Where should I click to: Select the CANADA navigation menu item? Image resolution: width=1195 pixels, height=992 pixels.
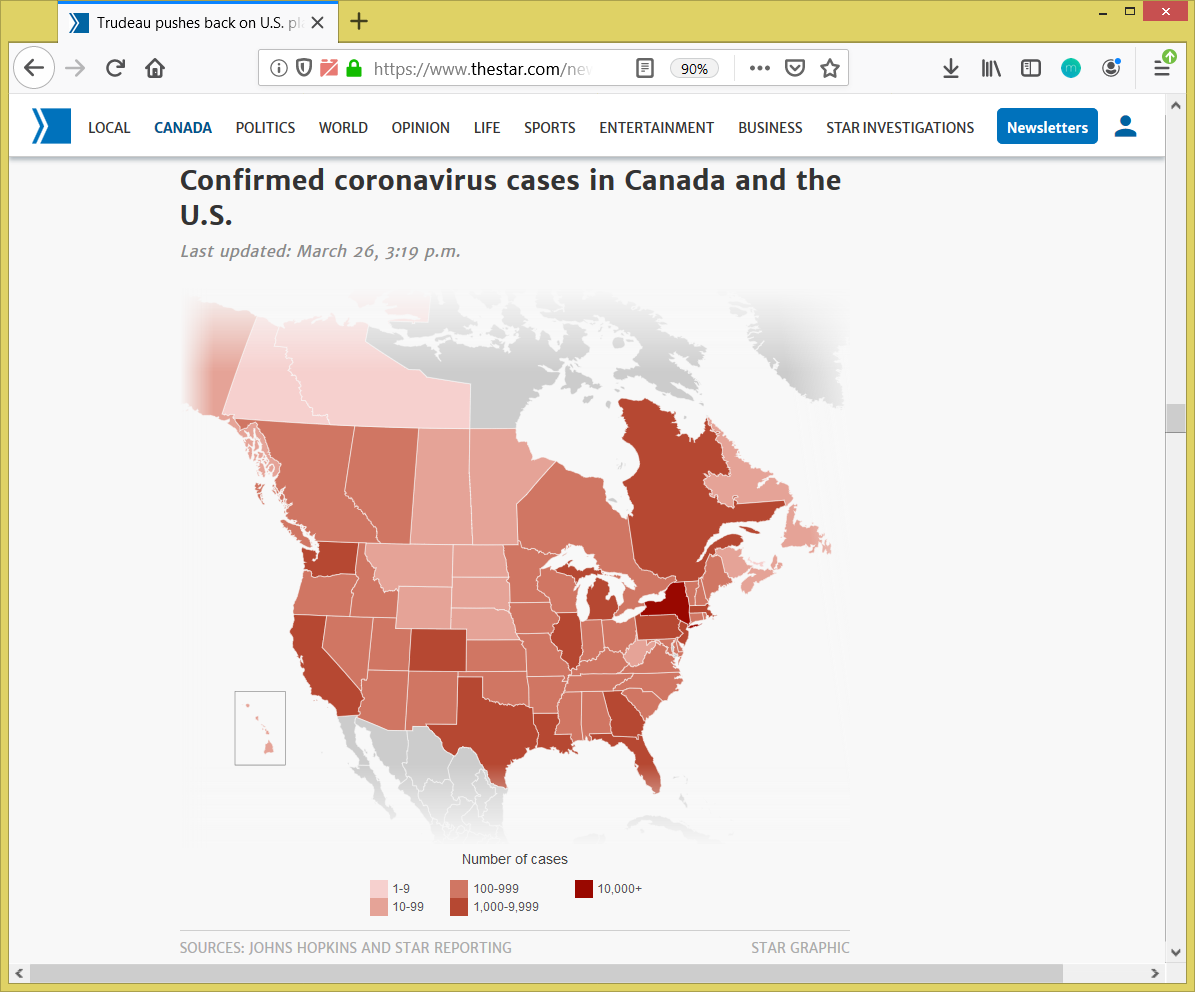point(183,127)
